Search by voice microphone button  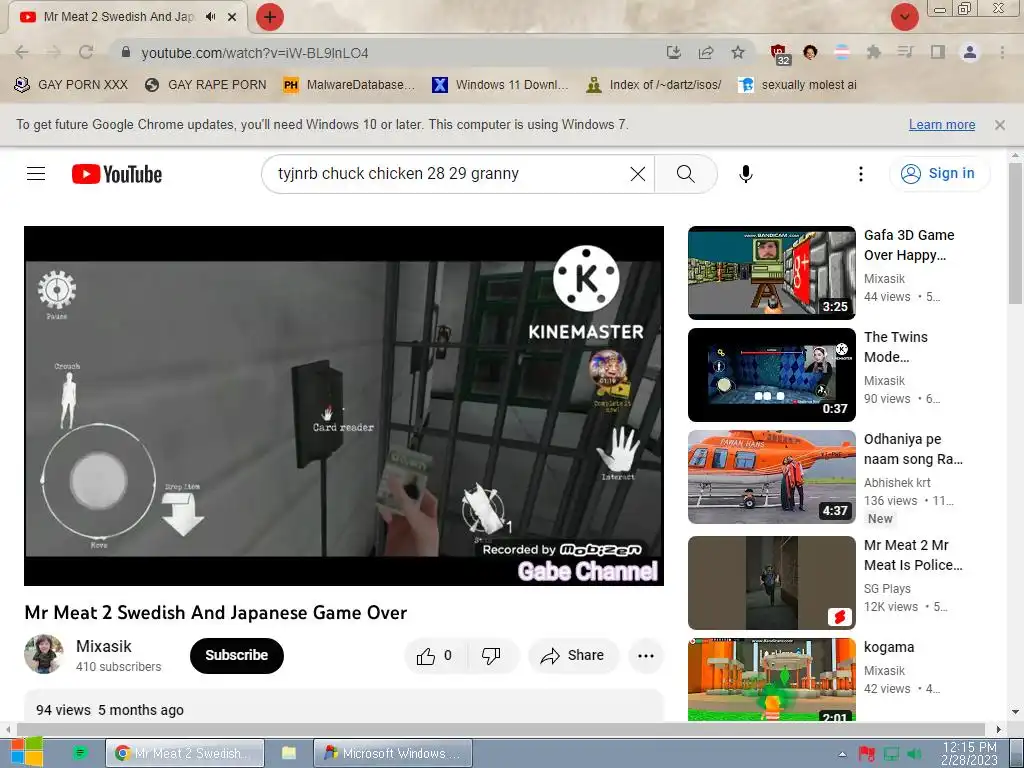tap(746, 174)
